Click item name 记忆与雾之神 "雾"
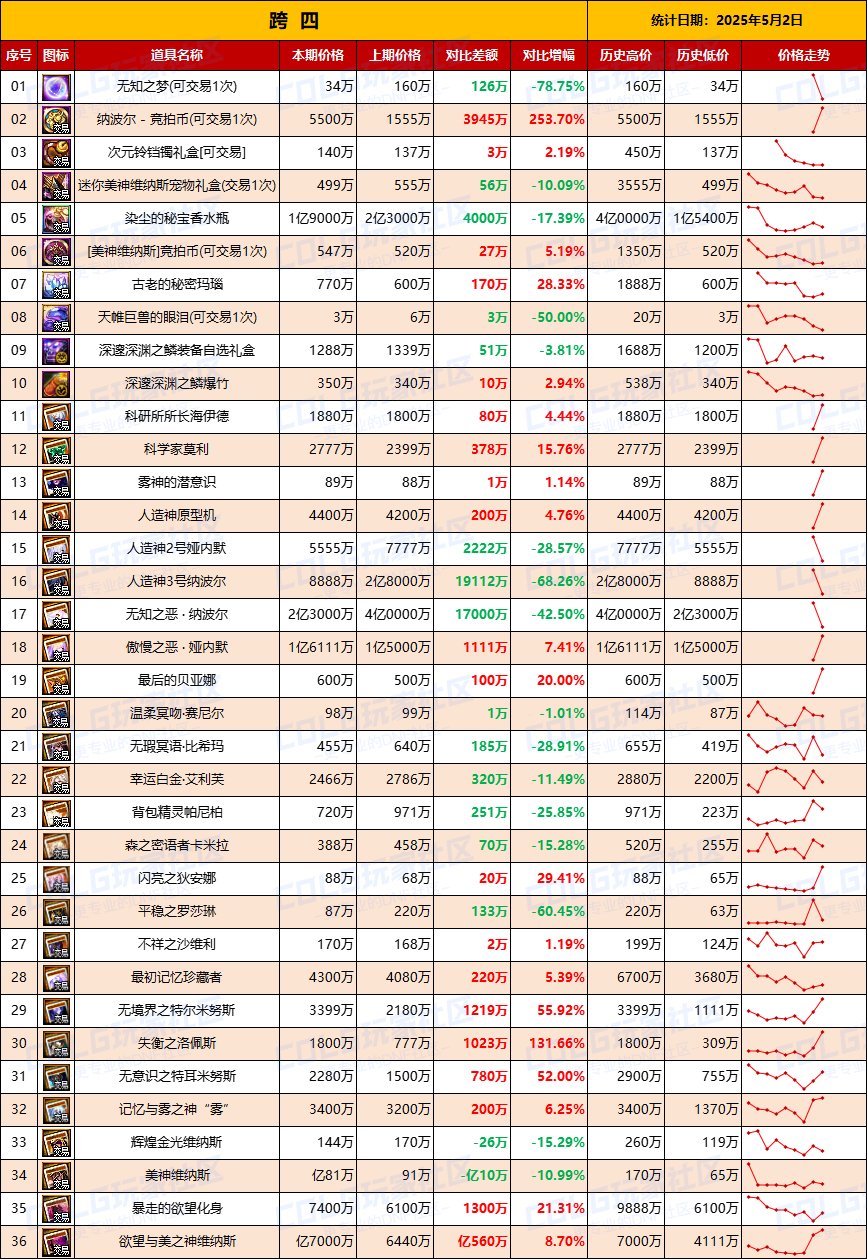Image resolution: width=867 pixels, height=1259 pixels. click(x=177, y=1109)
